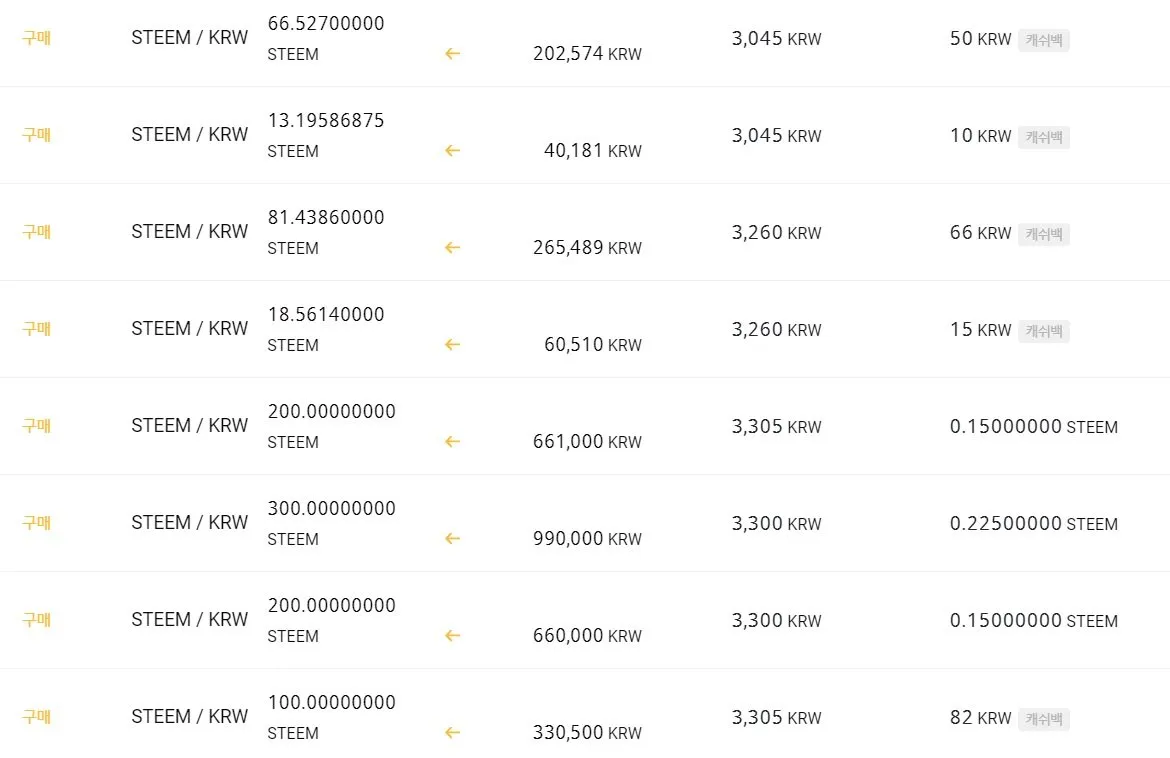Select the STEEM / KRW pair in the 100.00000000 row
The image size is (1170, 758).
coord(190,717)
